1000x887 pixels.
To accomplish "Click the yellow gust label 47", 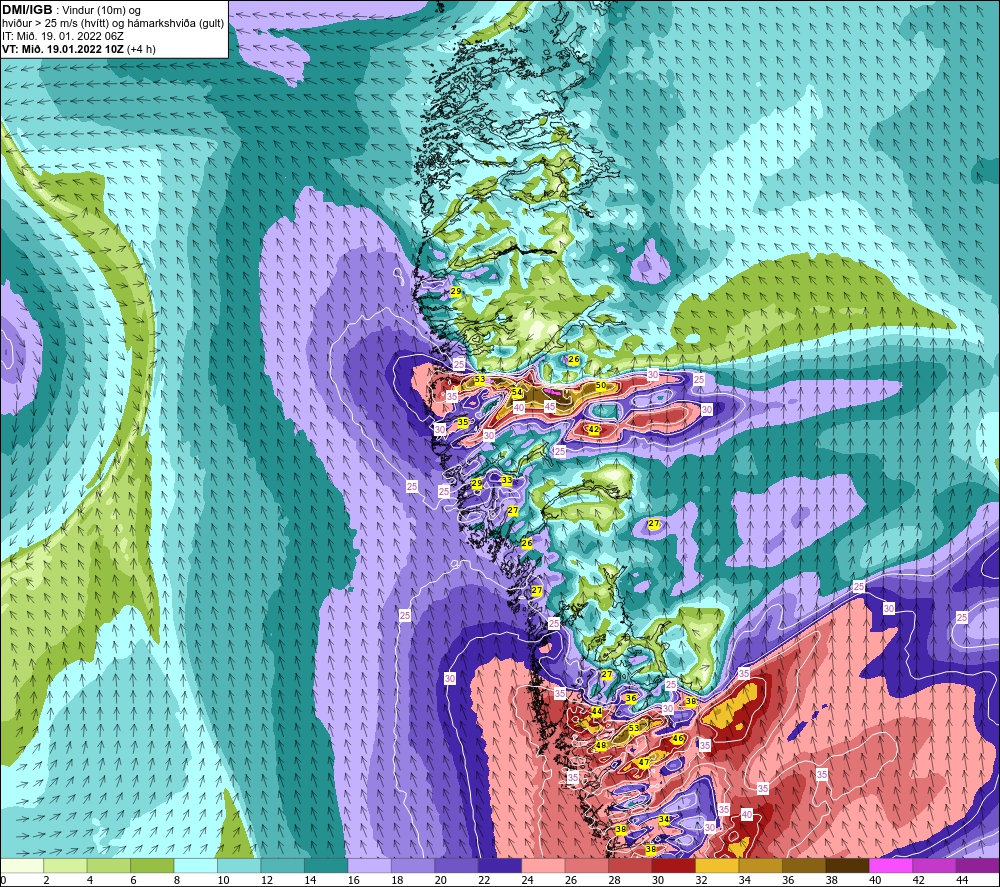I will (643, 762).
